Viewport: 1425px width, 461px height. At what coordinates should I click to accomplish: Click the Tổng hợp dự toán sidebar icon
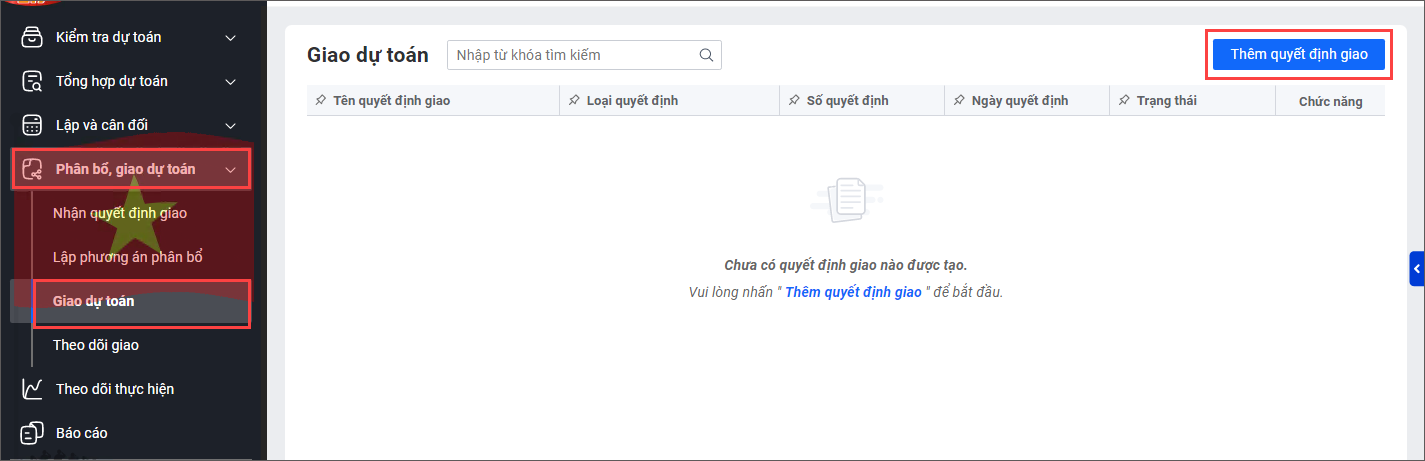(33, 81)
